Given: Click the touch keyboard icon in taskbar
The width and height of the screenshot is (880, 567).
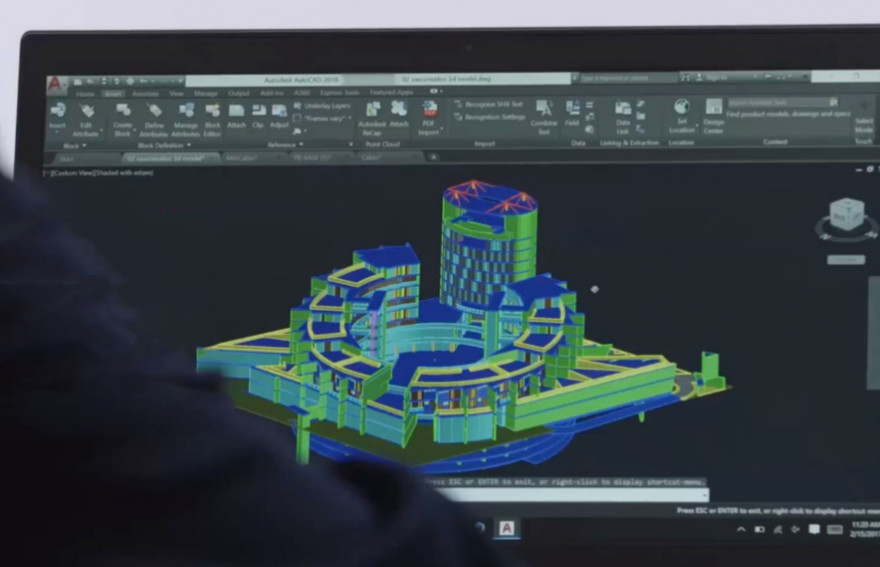Looking at the screenshot, I should tap(835, 529).
